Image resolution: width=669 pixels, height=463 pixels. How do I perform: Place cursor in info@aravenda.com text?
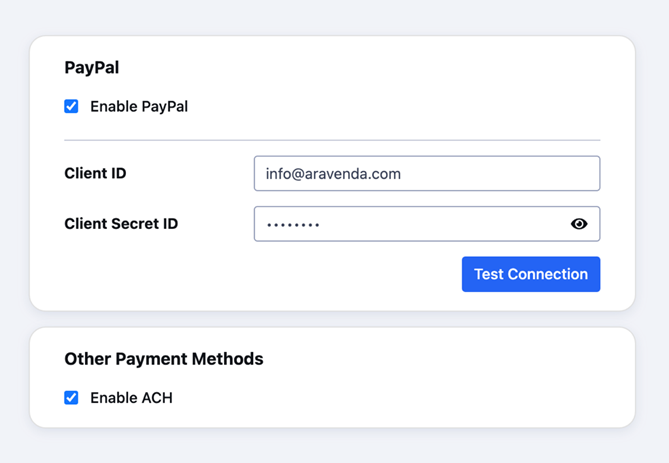point(333,174)
